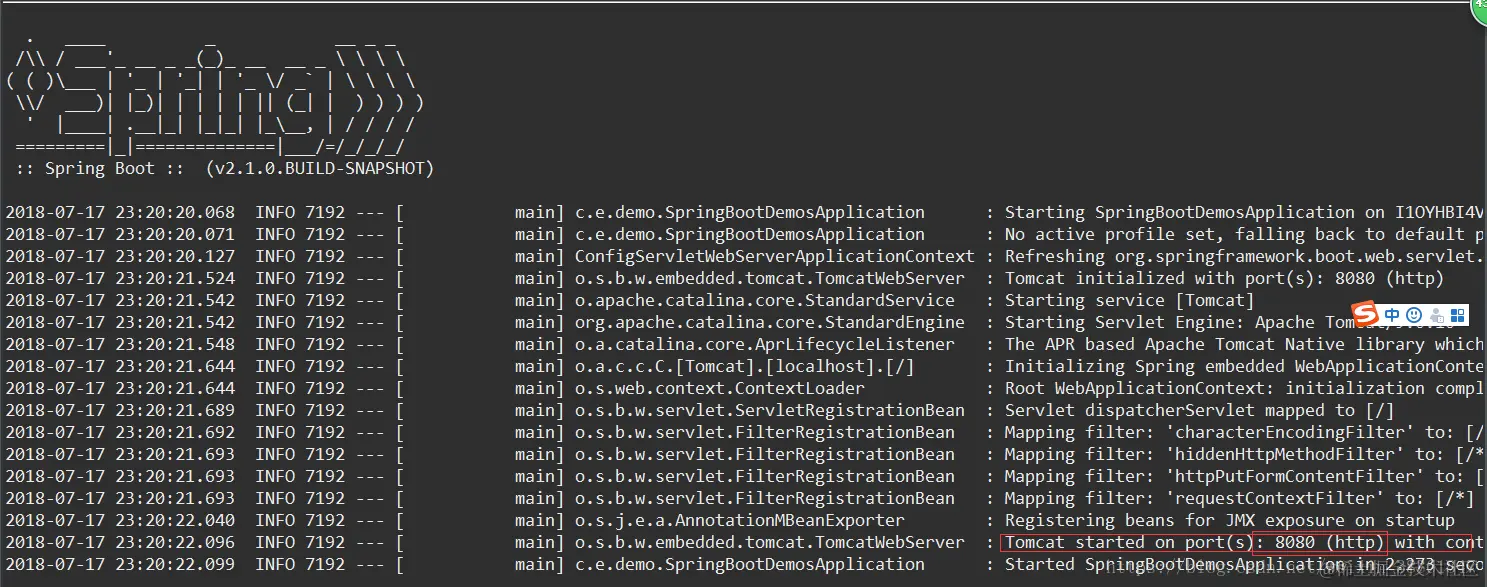Click the org.apache.catalina.core.StandardEngine logger name
1487x587 pixels.
click(x=769, y=322)
